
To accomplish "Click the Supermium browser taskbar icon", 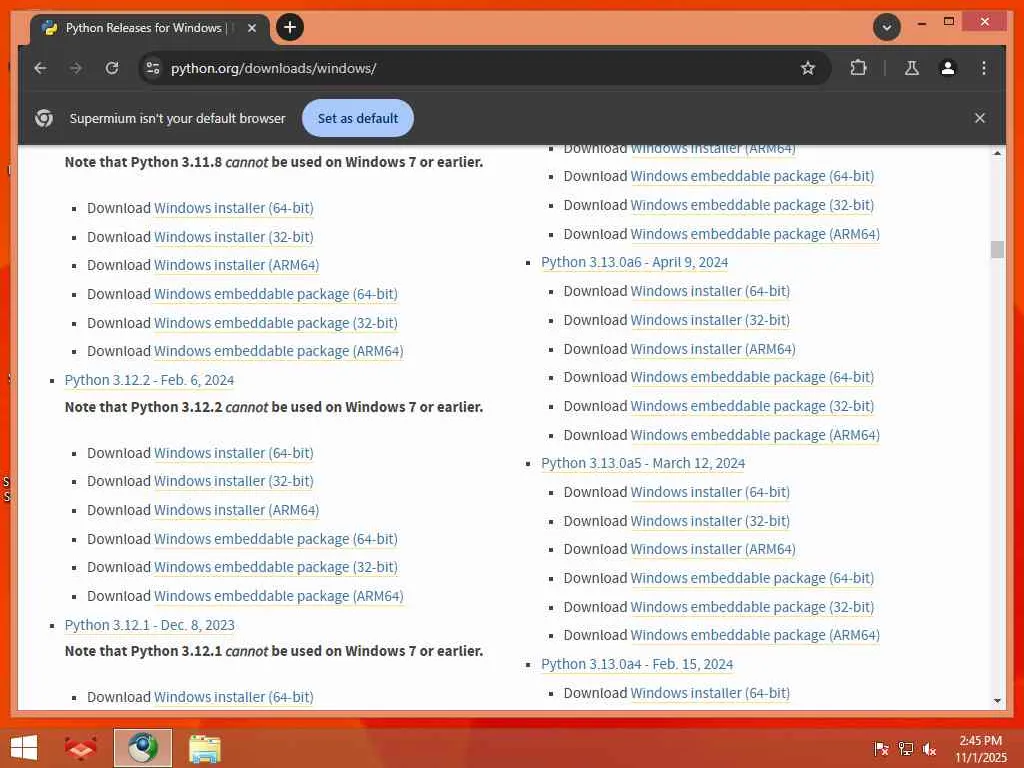I will click(142, 748).
